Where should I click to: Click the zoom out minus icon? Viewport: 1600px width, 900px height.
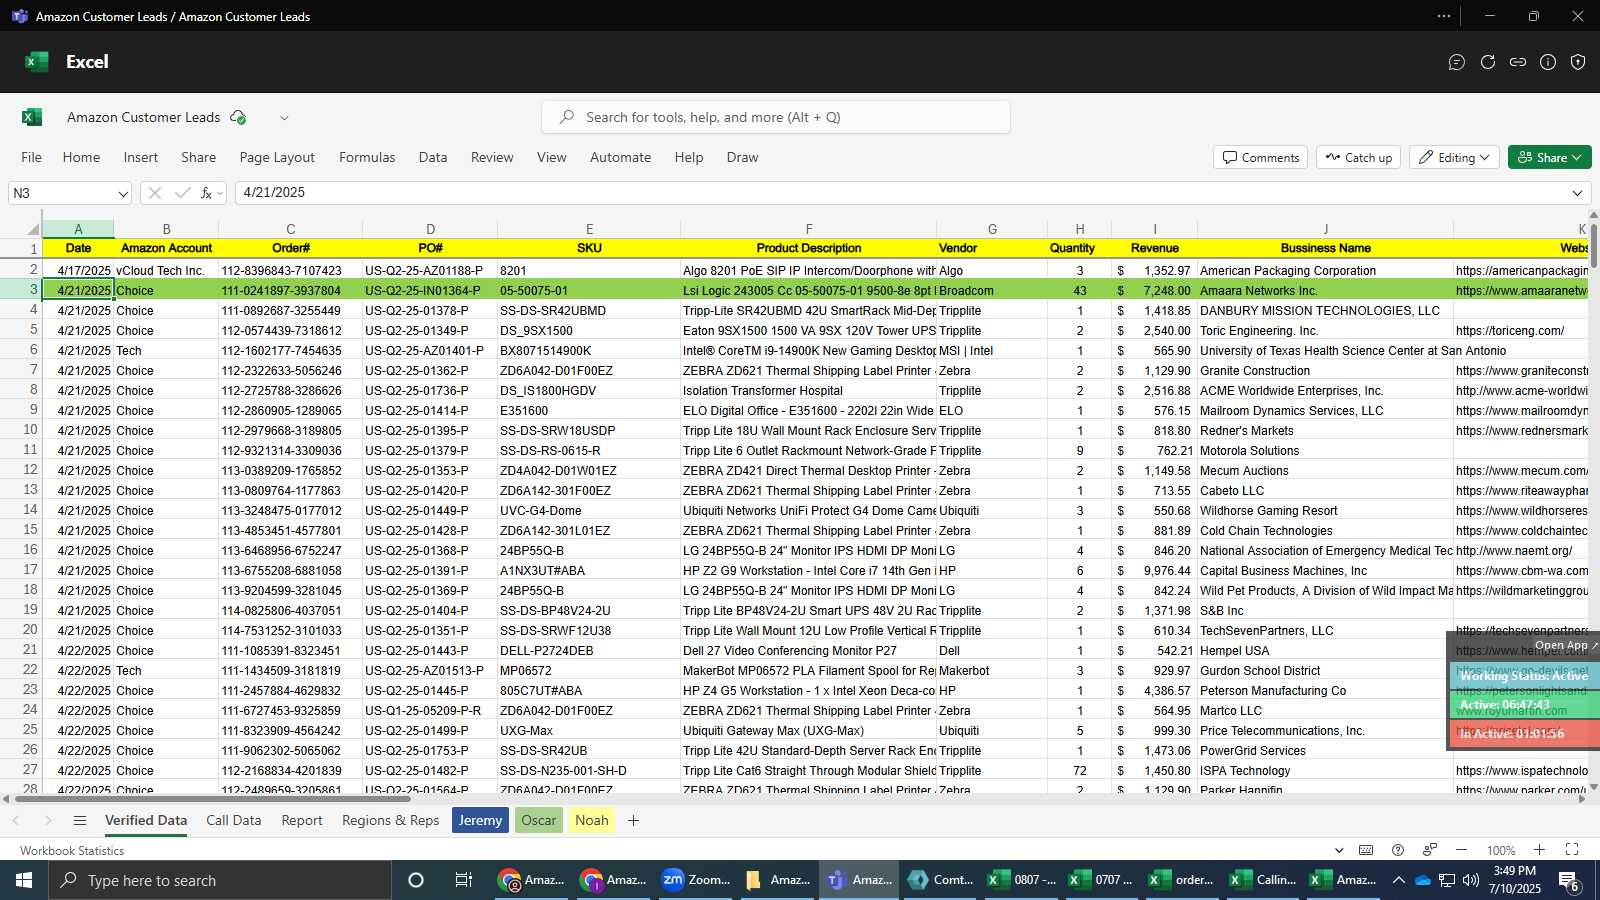click(1462, 850)
